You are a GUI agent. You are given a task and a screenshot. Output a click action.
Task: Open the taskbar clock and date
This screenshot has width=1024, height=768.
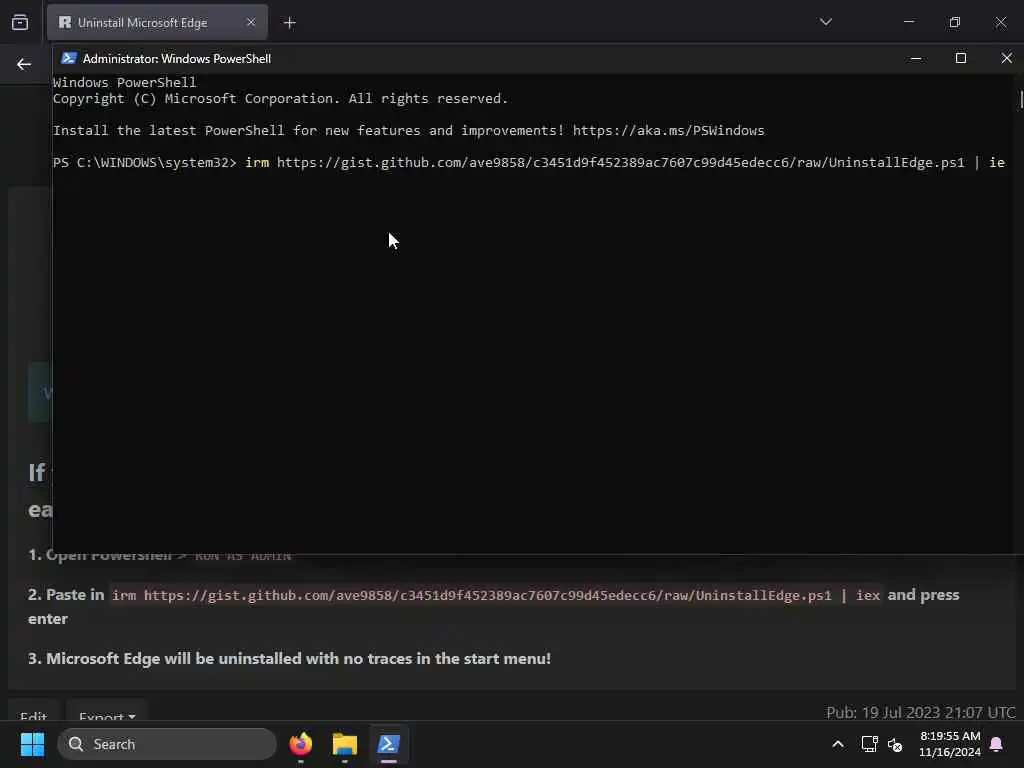pos(950,744)
